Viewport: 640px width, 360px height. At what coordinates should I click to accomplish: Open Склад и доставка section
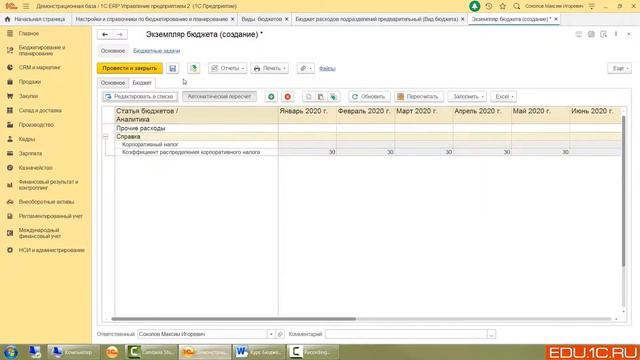click(40, 111)
